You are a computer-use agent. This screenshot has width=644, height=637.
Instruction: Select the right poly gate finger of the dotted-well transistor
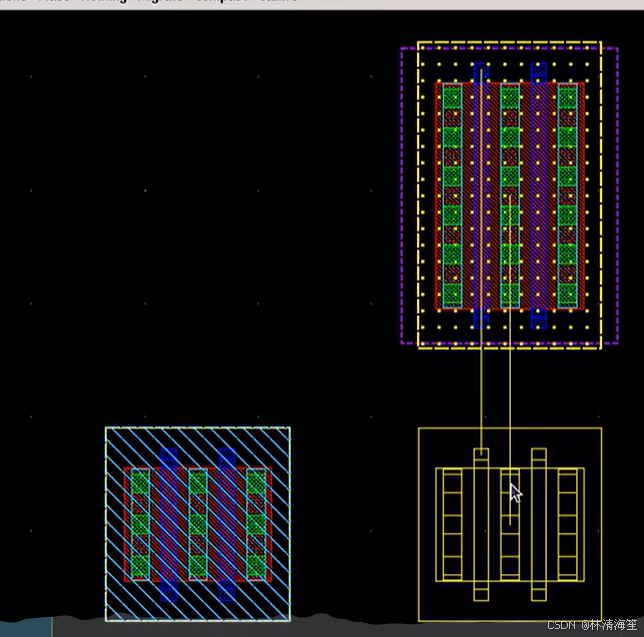point(538,195)
